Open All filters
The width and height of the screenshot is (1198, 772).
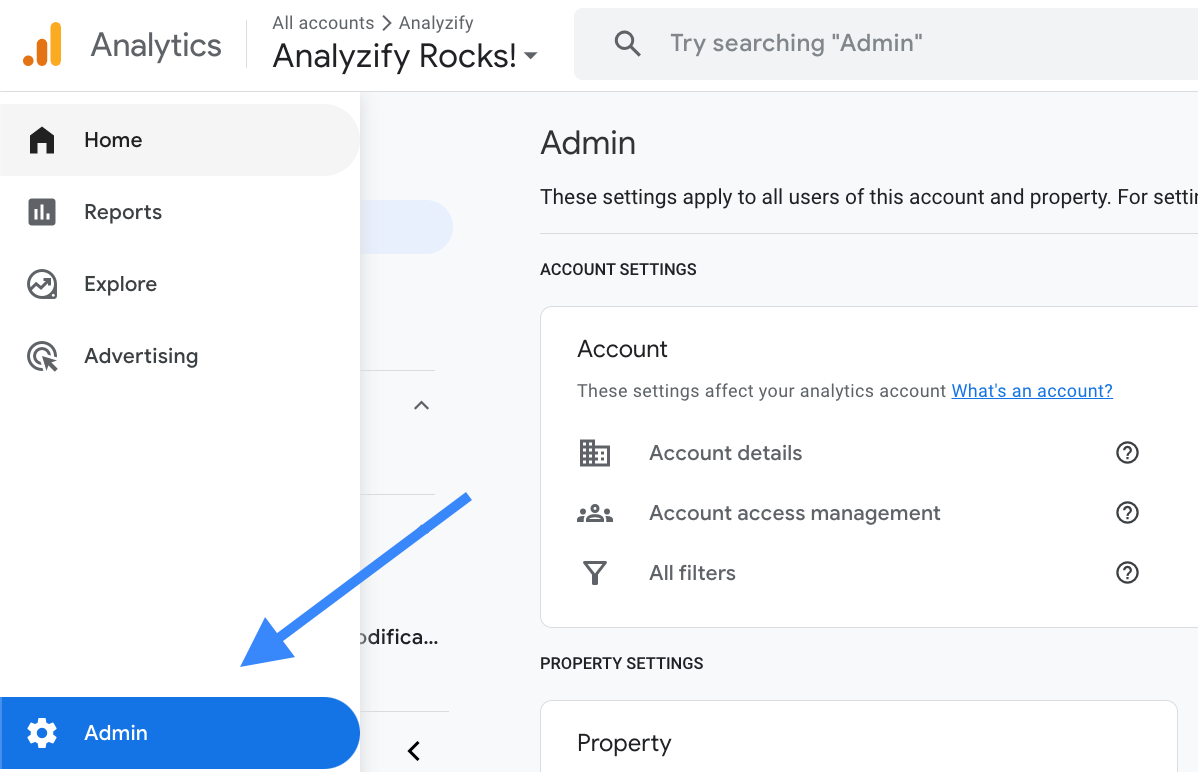[x=692, y=573]
